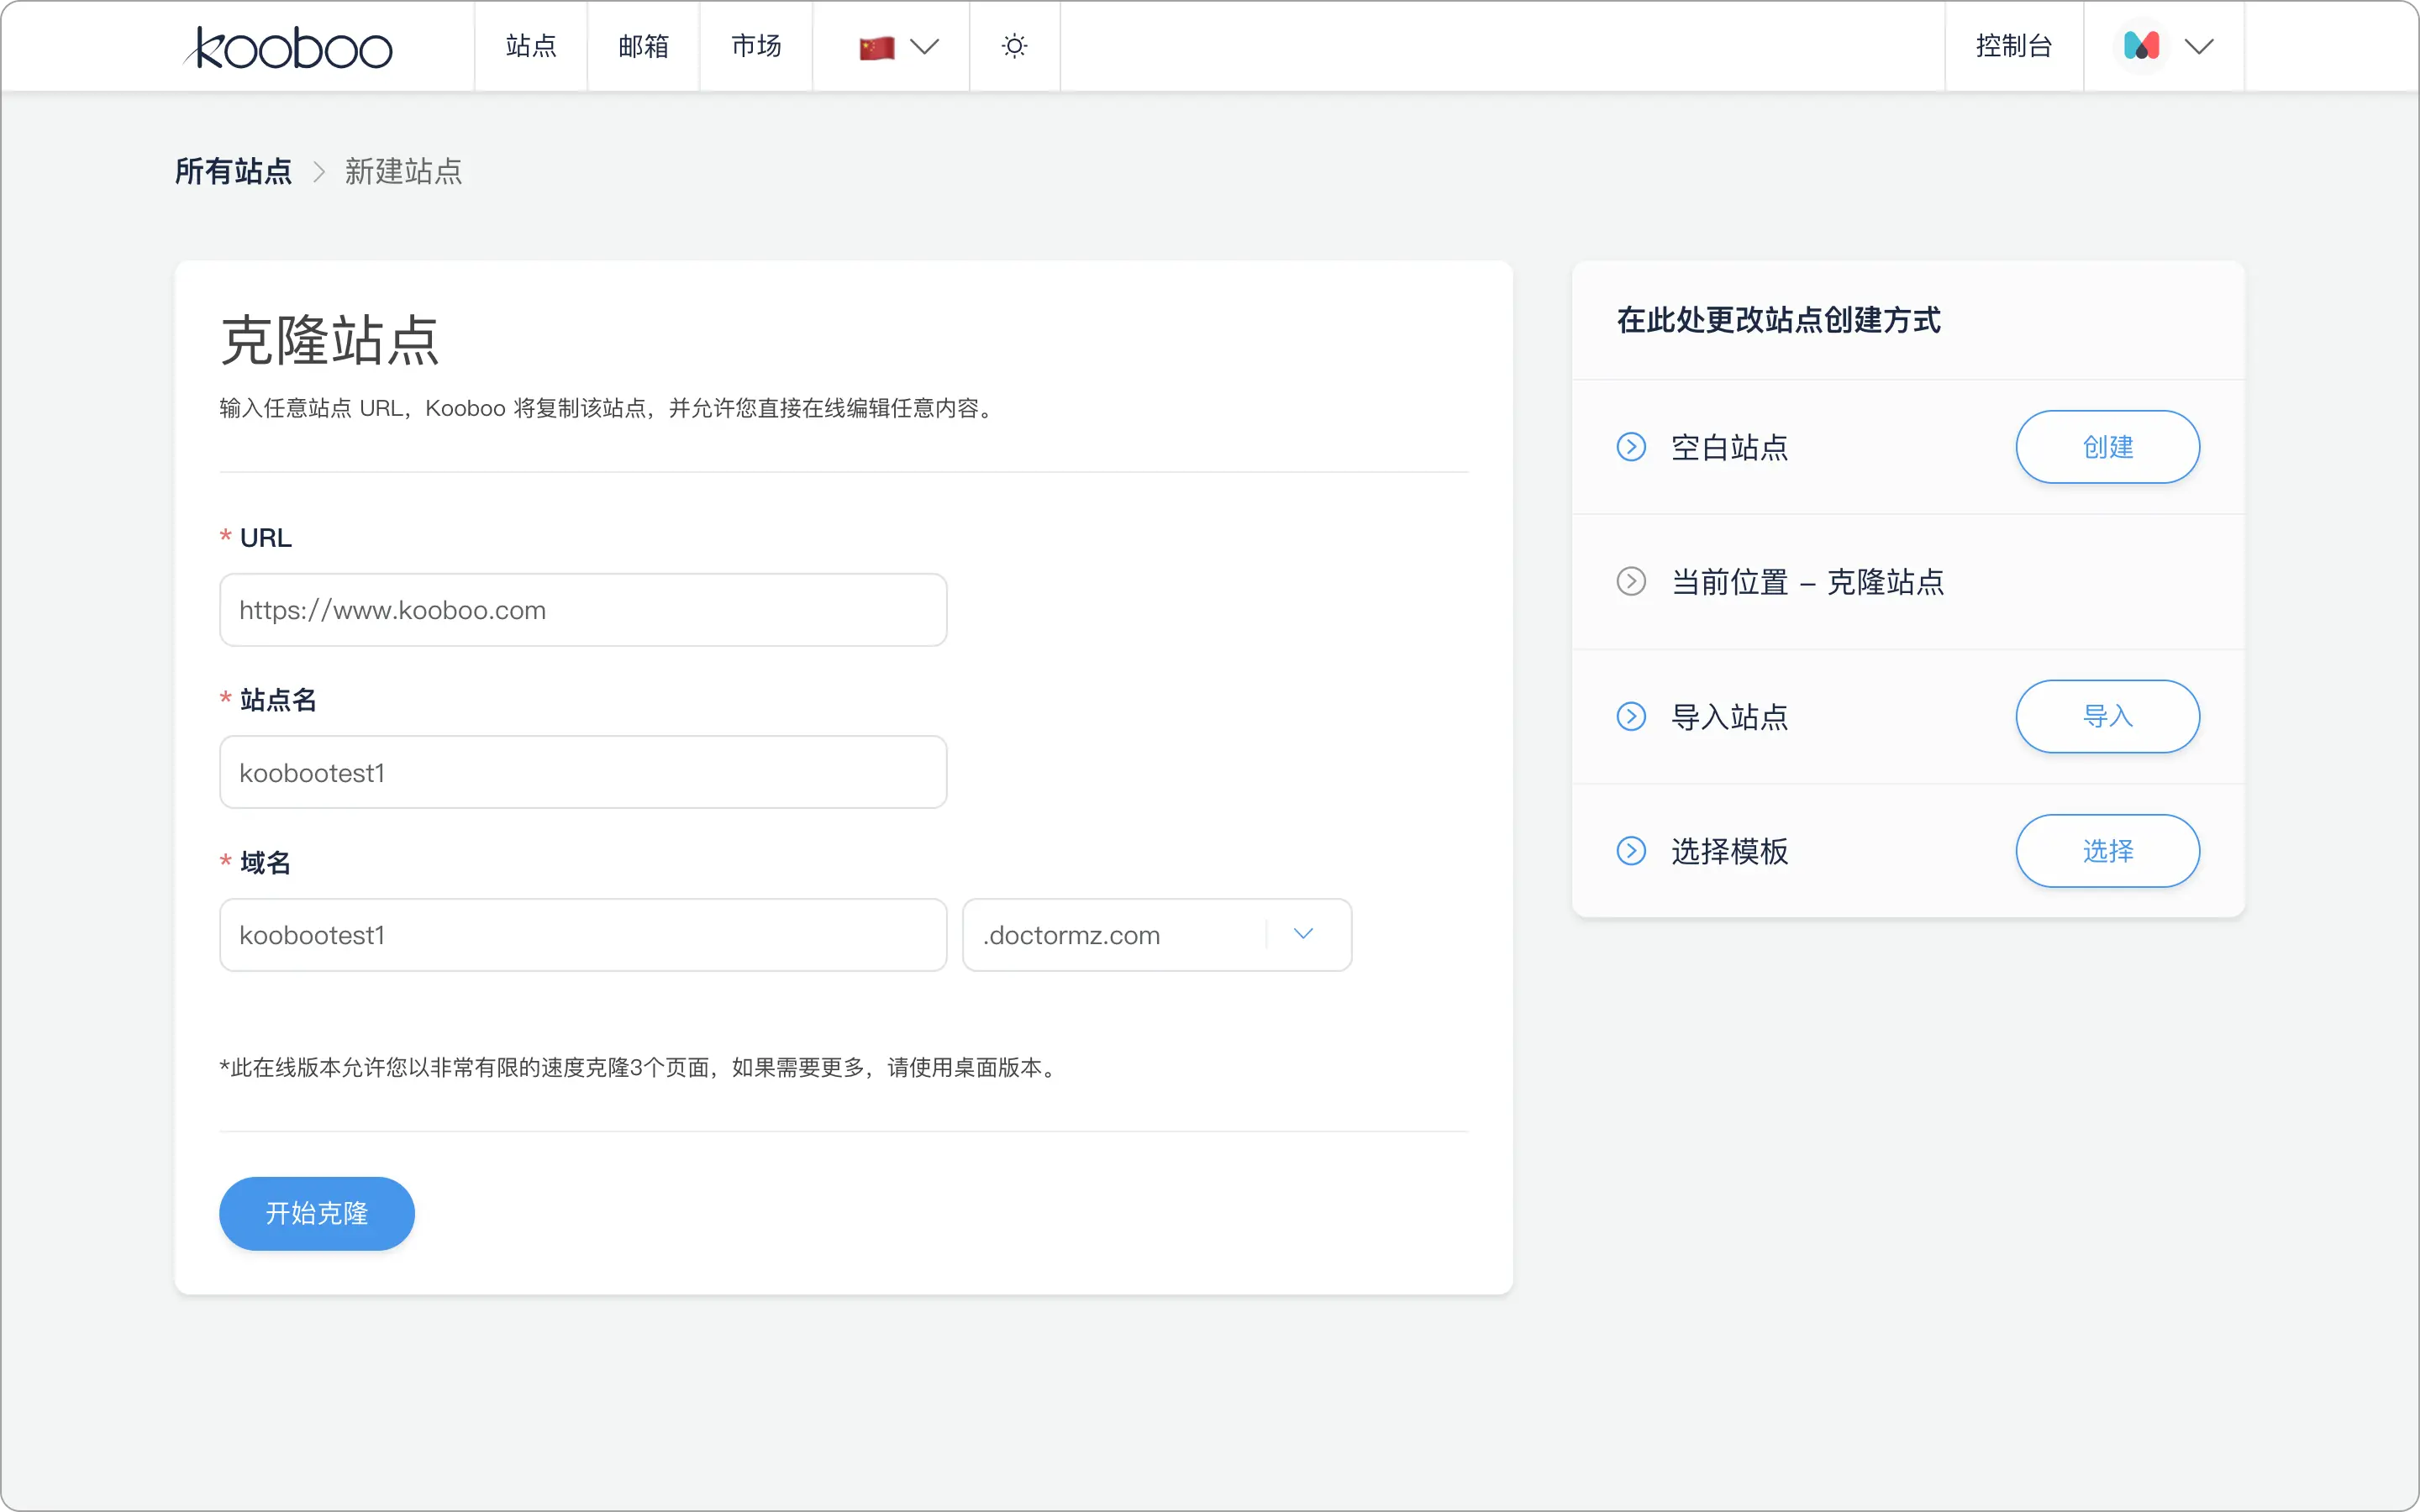This screenshot has width=2420, height=1512.
Task: Navigate back via 所有站点 breadcrumb link
Action: tap(232, 171)
